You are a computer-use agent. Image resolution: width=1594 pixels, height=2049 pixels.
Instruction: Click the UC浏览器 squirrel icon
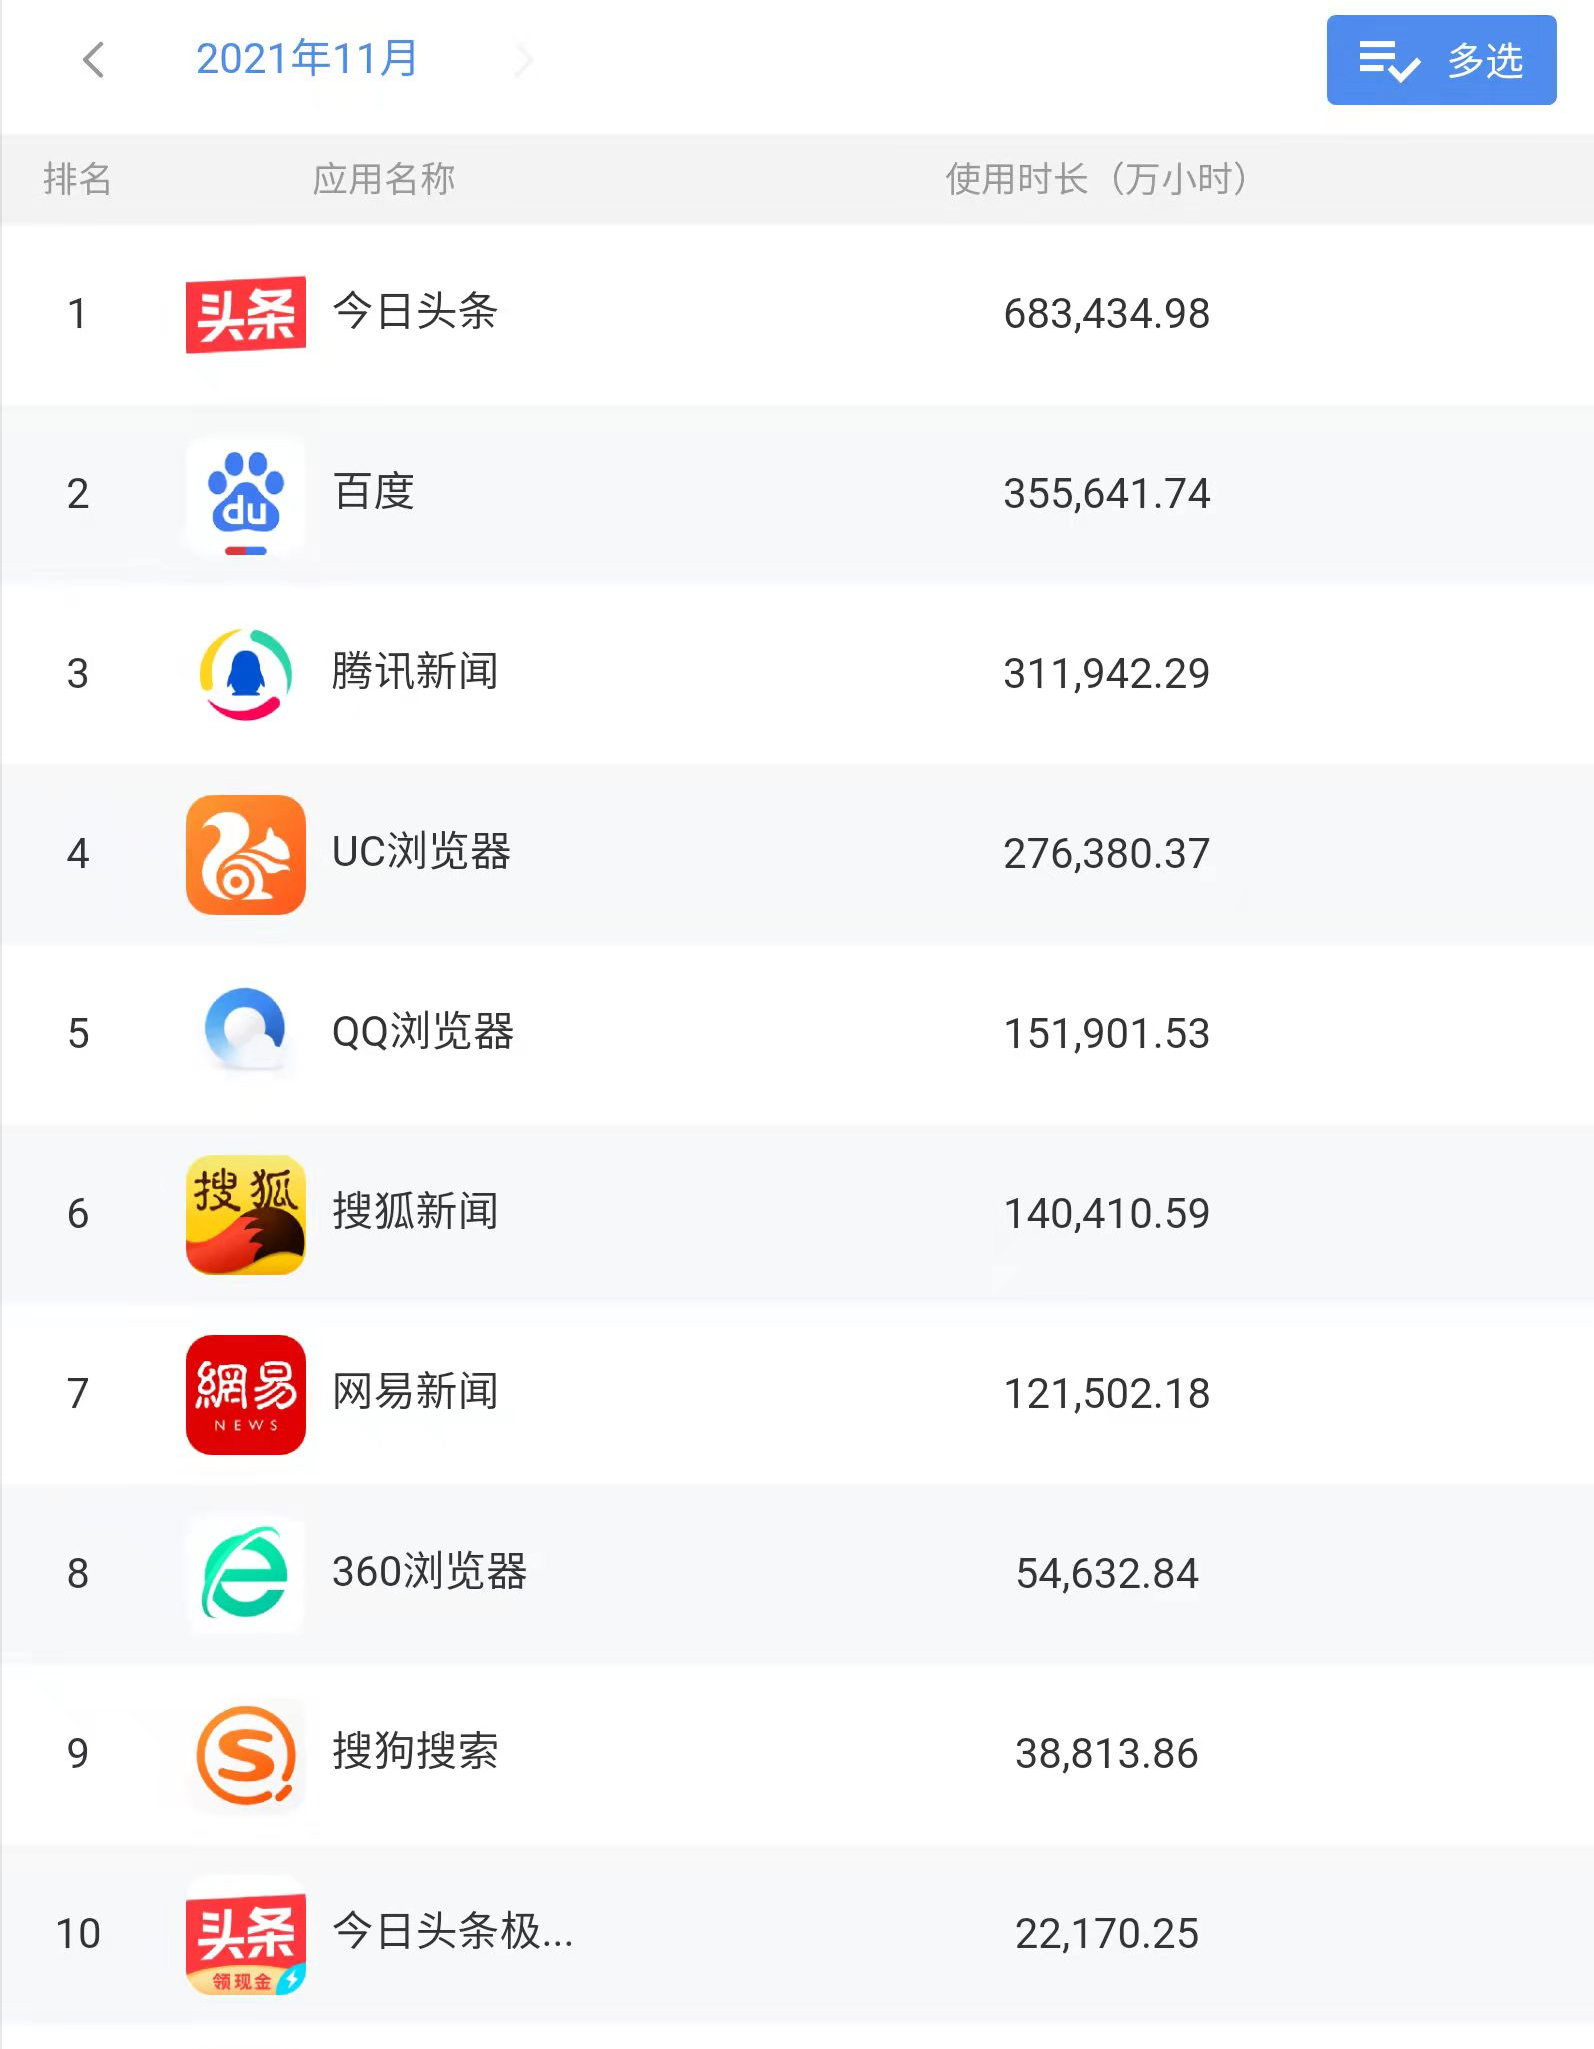[246, 855]
